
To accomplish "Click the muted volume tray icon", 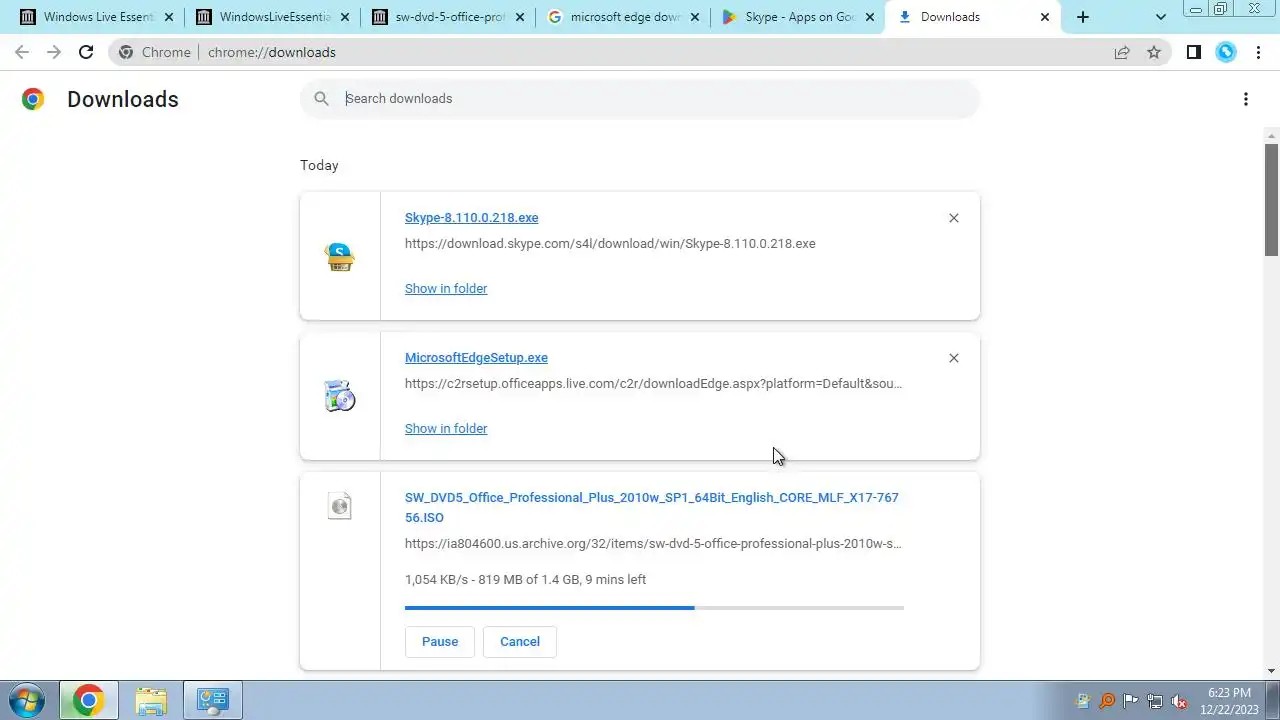I will click(1179, 701).
